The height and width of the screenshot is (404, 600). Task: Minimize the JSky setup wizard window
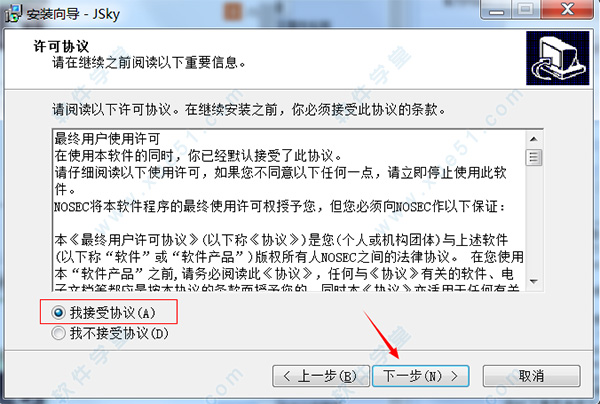[497, 10]
